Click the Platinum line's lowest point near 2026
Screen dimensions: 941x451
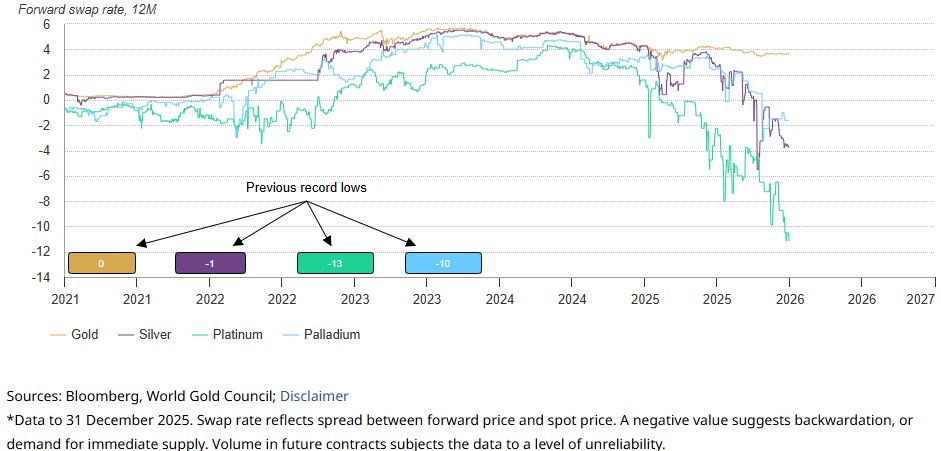788,240
